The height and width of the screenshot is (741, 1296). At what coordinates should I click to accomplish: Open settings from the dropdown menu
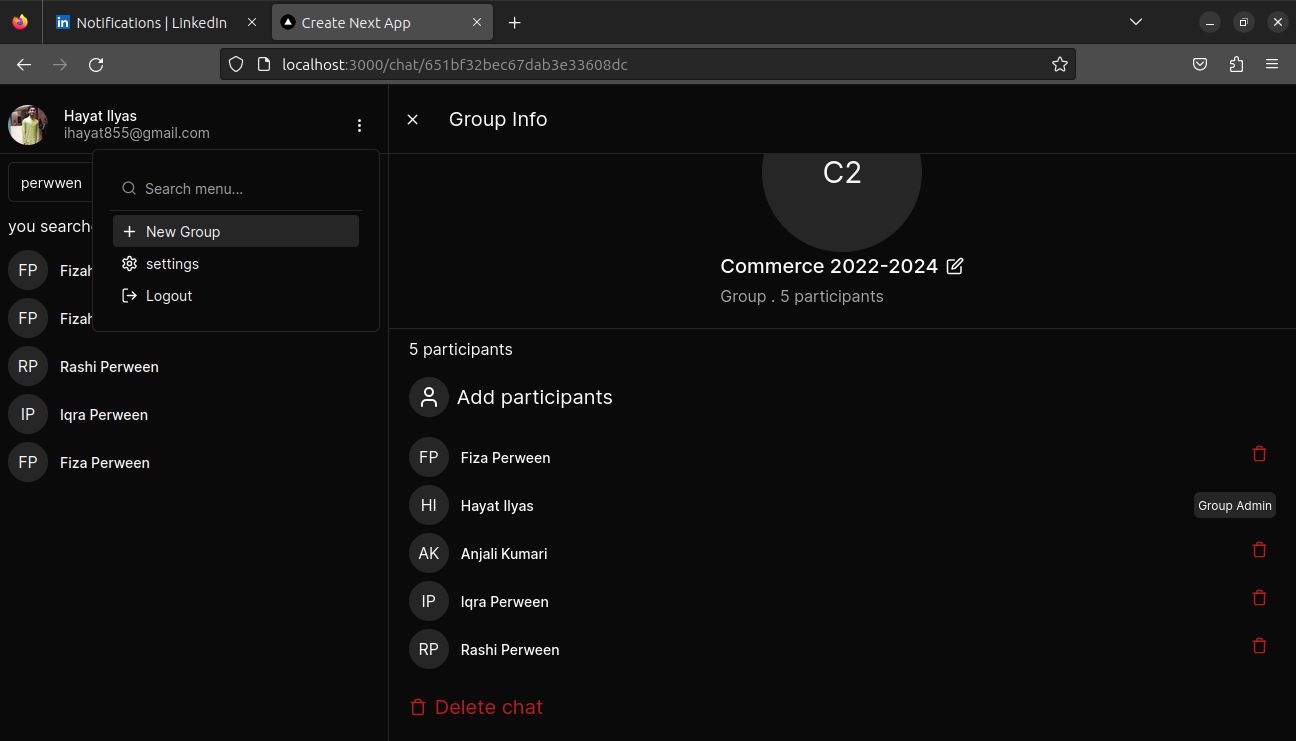click(172, 264)
